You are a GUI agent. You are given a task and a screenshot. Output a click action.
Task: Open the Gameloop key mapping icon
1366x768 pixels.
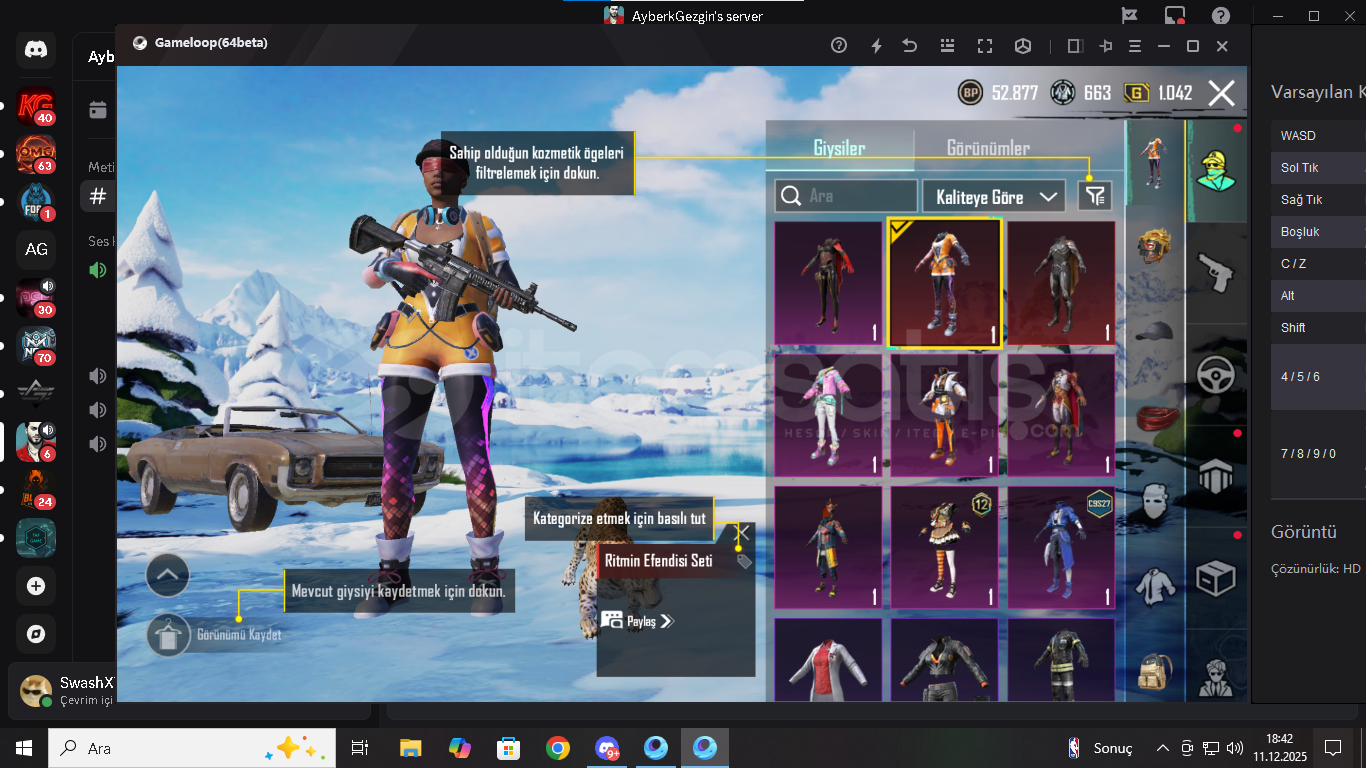tap(947, 45)
